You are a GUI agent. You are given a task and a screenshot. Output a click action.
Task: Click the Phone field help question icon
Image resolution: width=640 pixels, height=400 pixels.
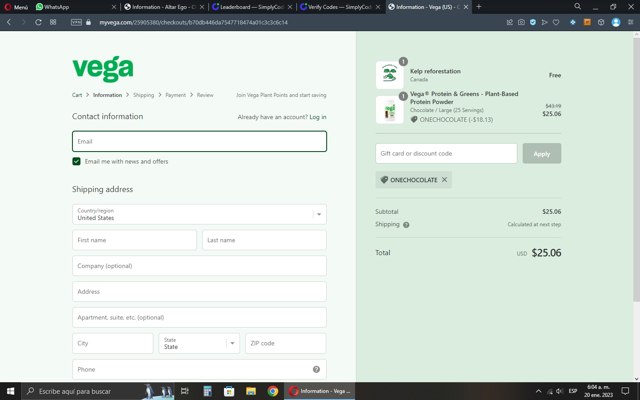316,369
